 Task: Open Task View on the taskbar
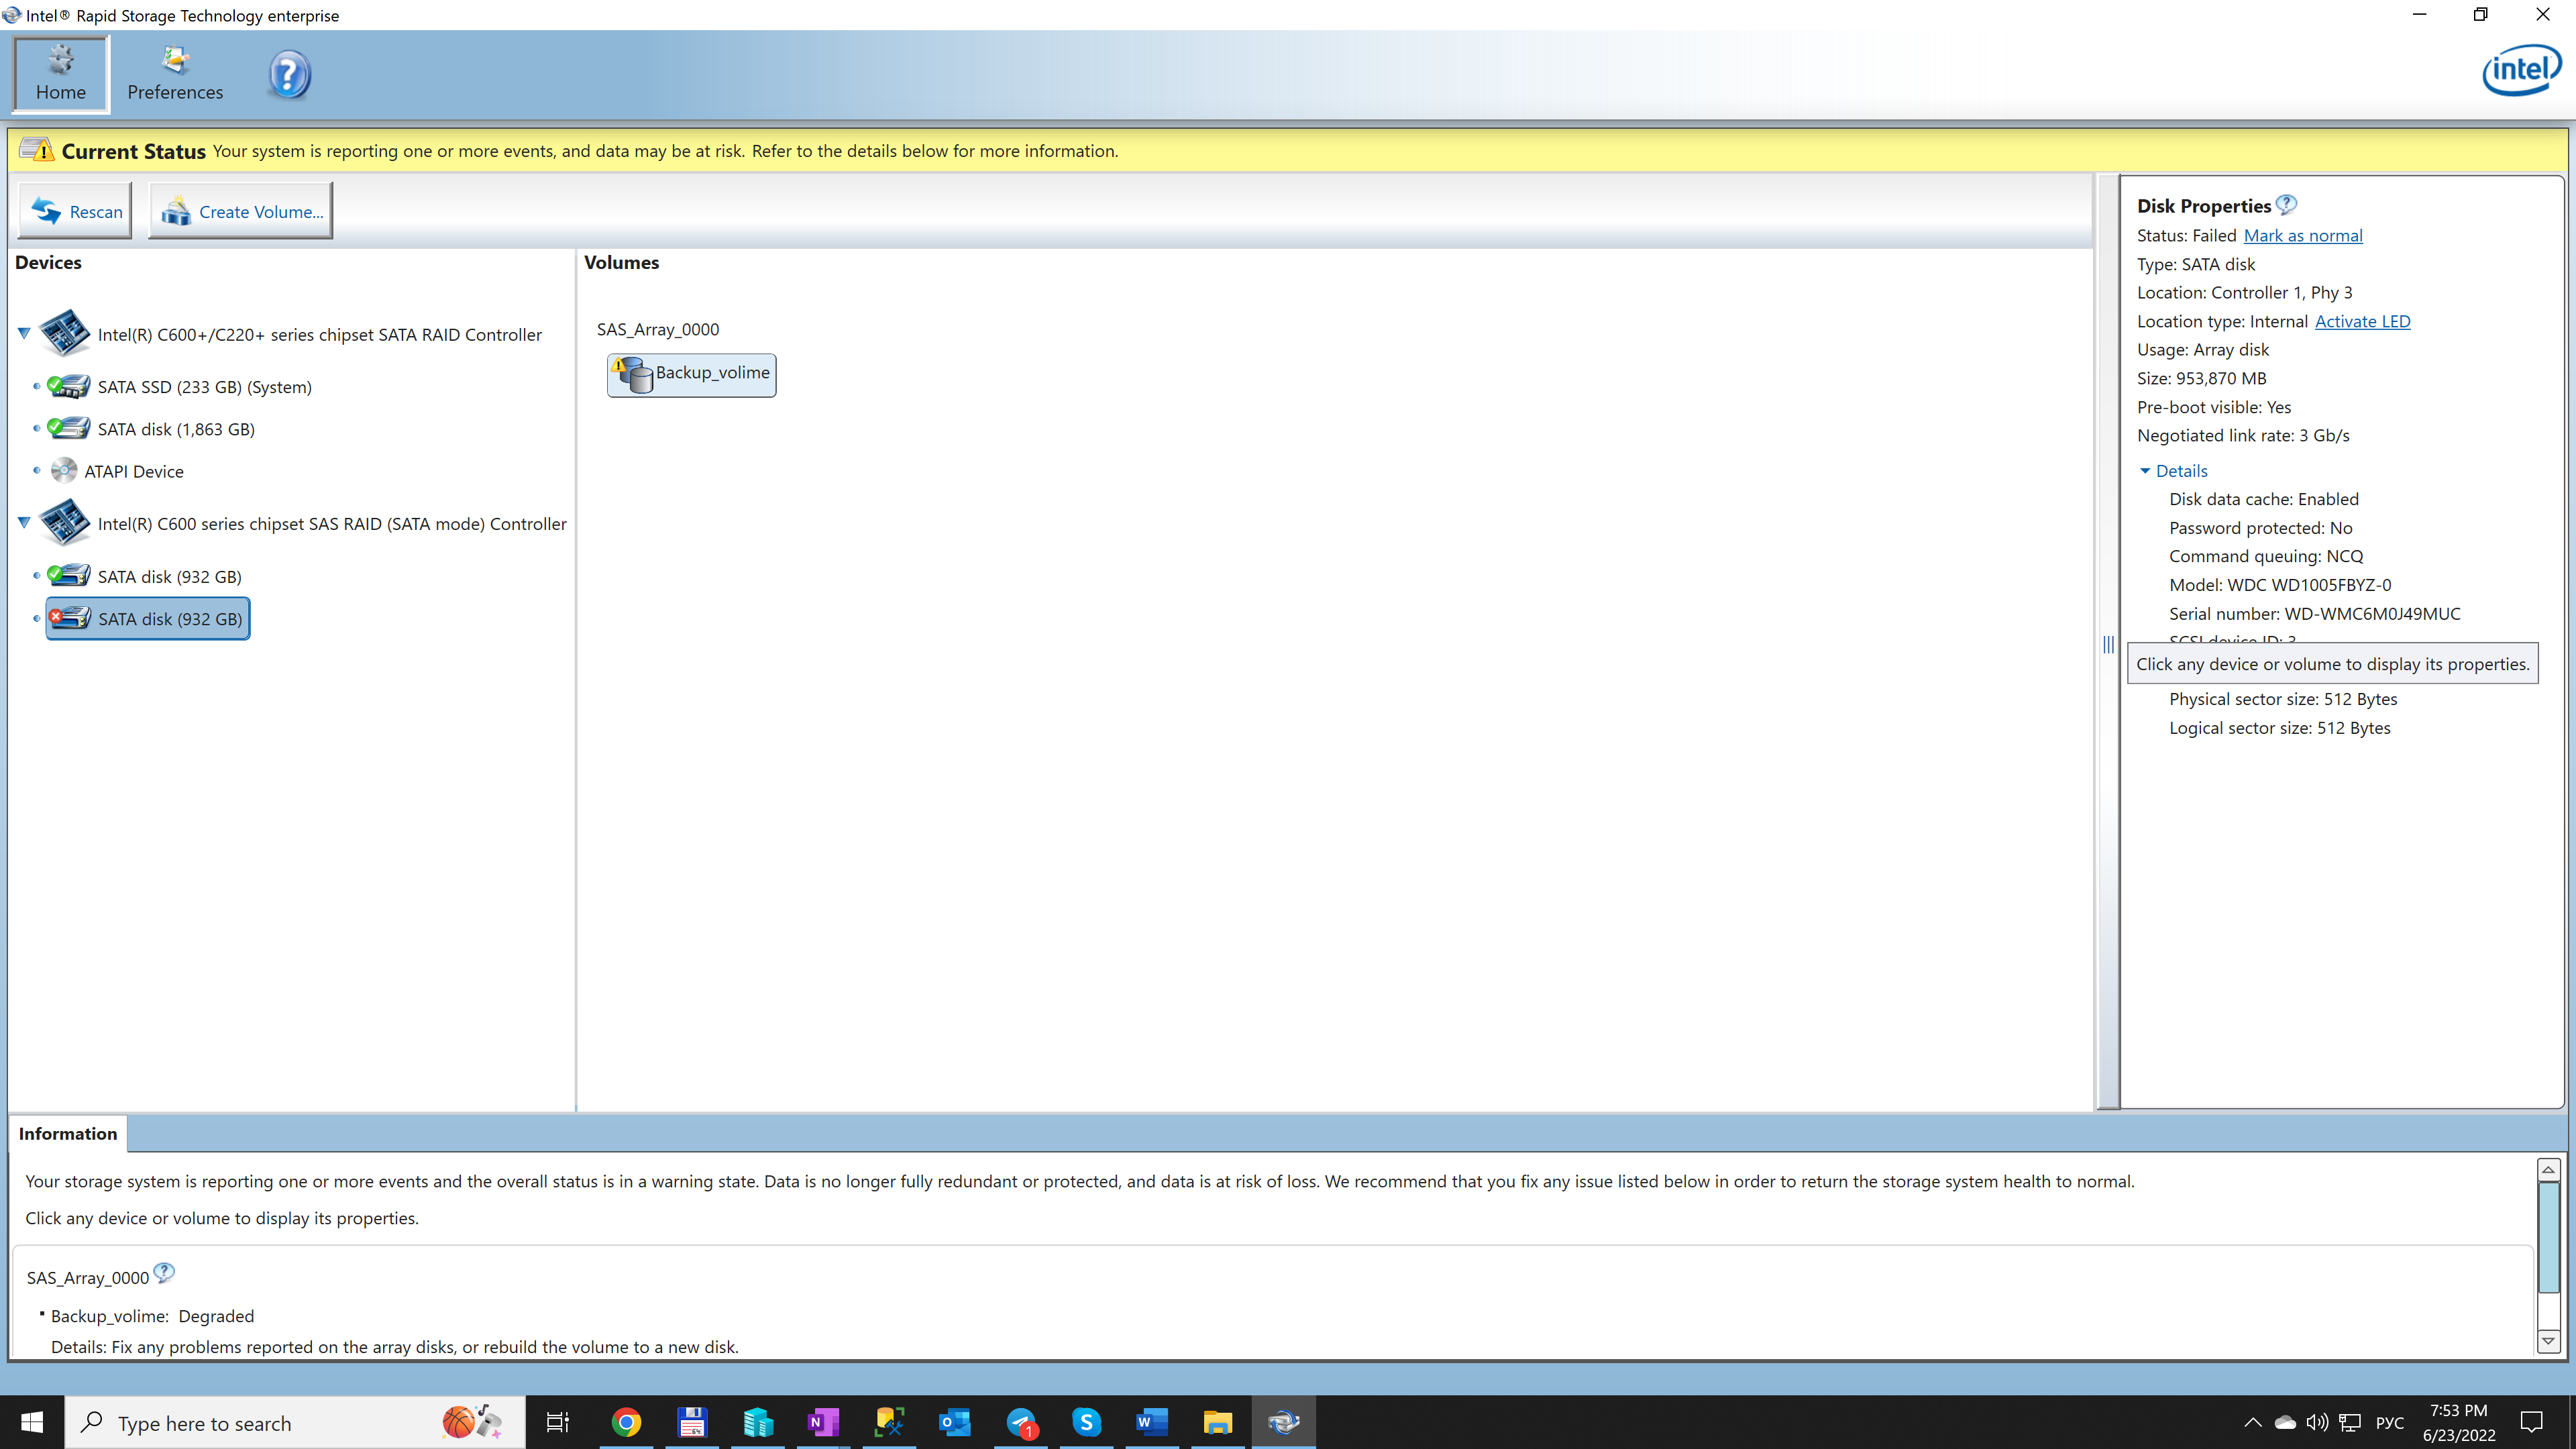(557, 1422)
